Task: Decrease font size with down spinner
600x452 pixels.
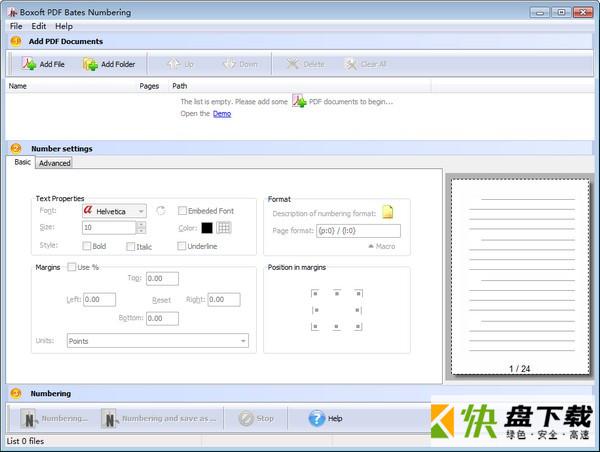Action: 141,231
